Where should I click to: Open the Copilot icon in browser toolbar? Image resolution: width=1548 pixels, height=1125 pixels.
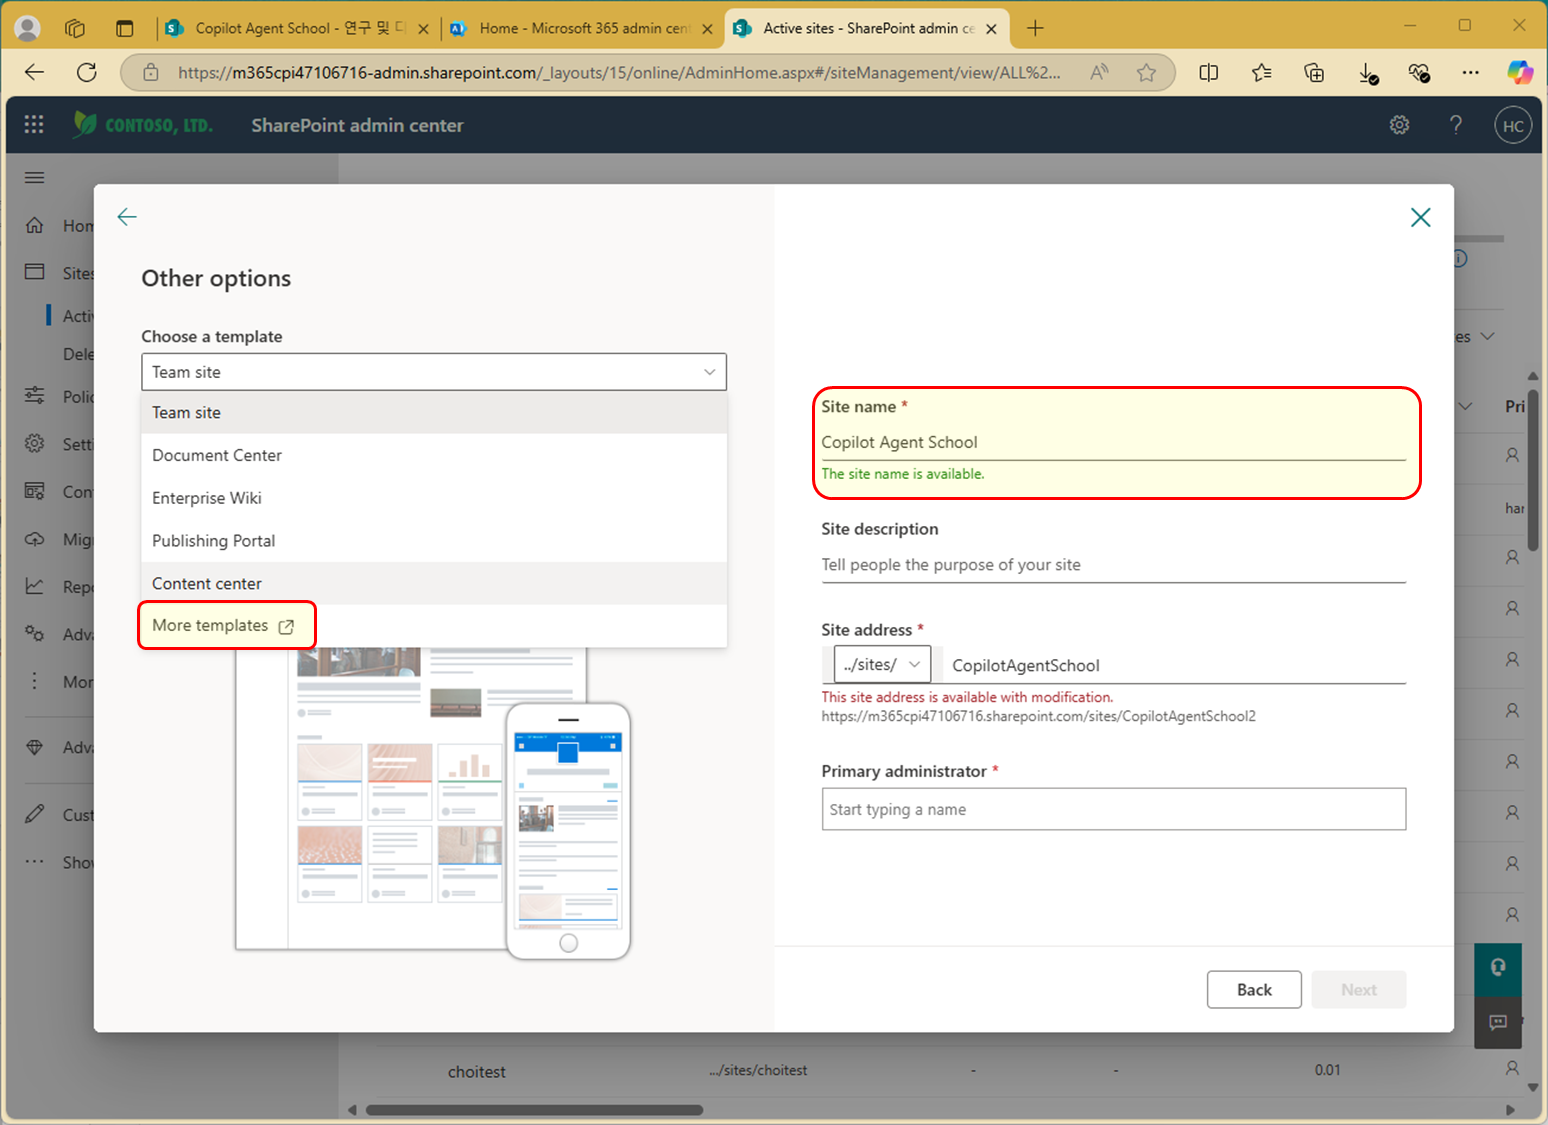pyautogui.click(x=1520, y=72)
